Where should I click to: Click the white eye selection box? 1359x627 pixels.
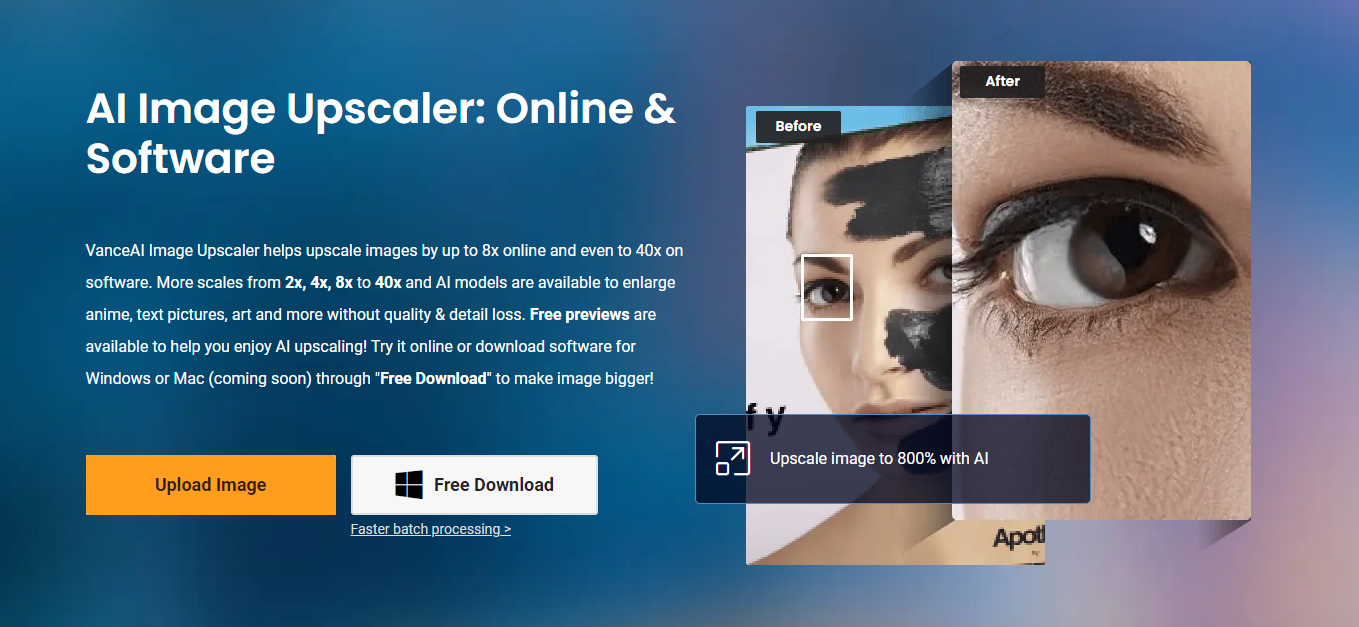pos(827,287)
